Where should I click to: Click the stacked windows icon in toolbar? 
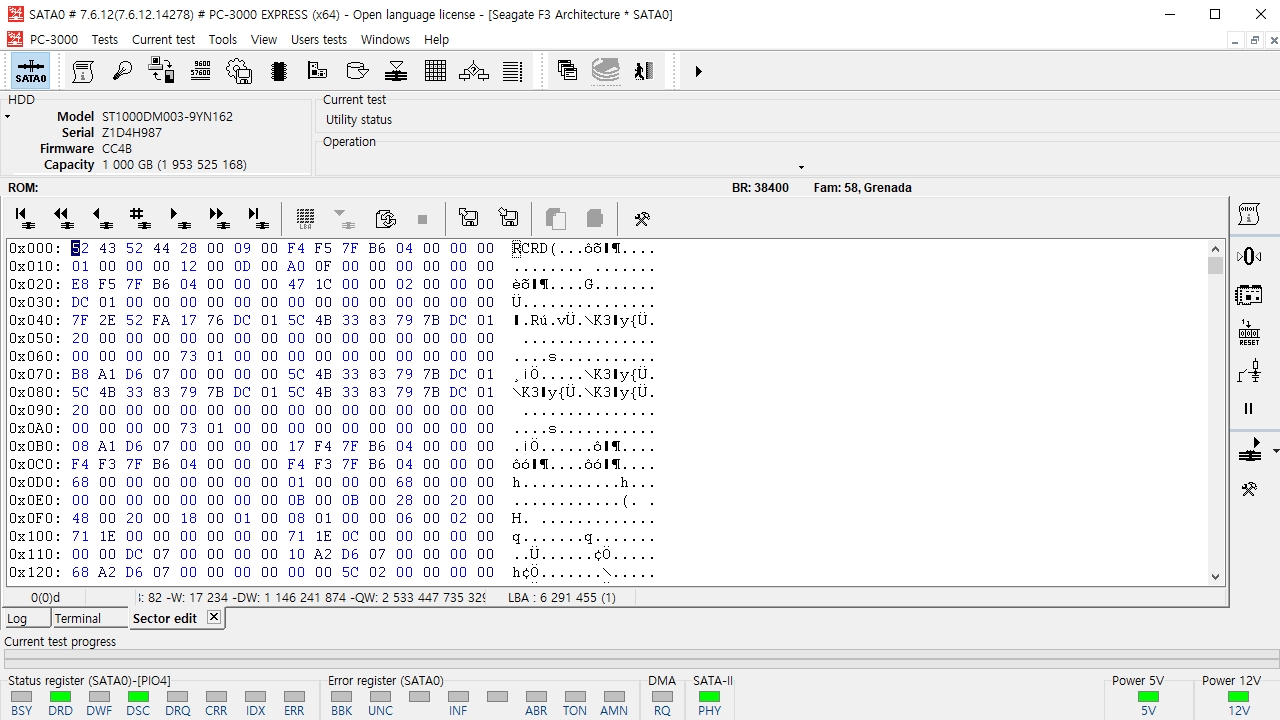tap(567, 71)
